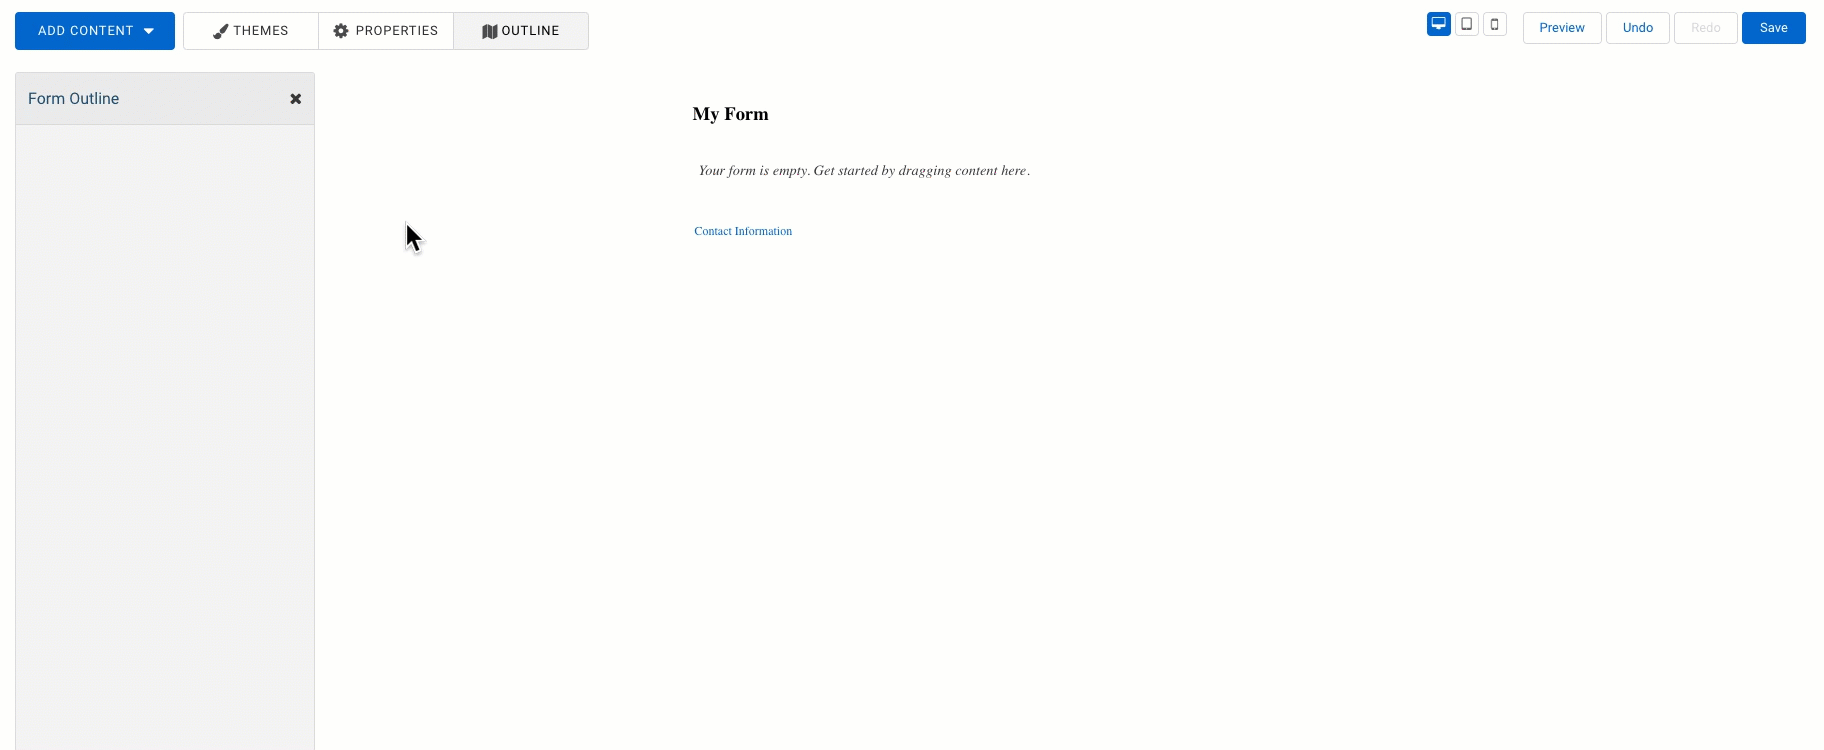Switch to tablet preview mode
Screen dimensions: 1824x750
[1467, 24]
